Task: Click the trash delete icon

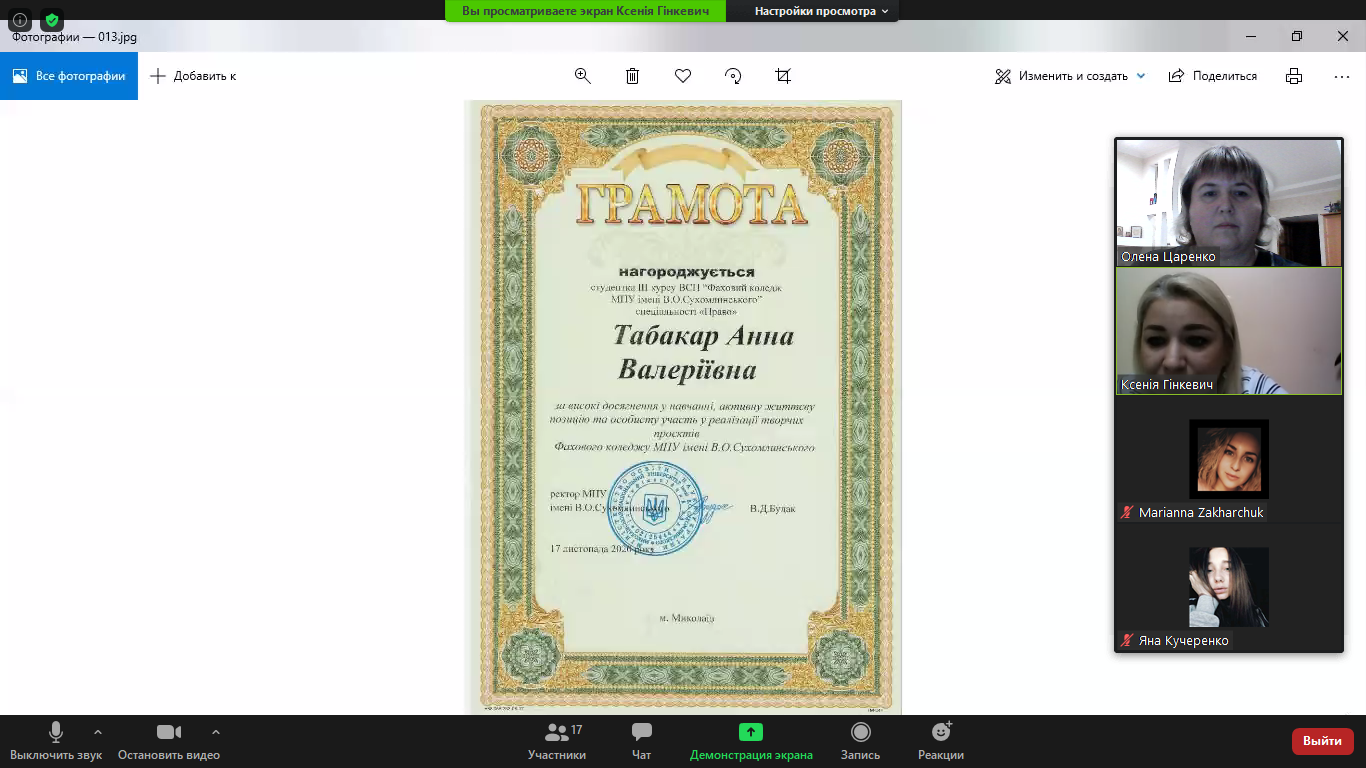Action: [x=633, y=76]
